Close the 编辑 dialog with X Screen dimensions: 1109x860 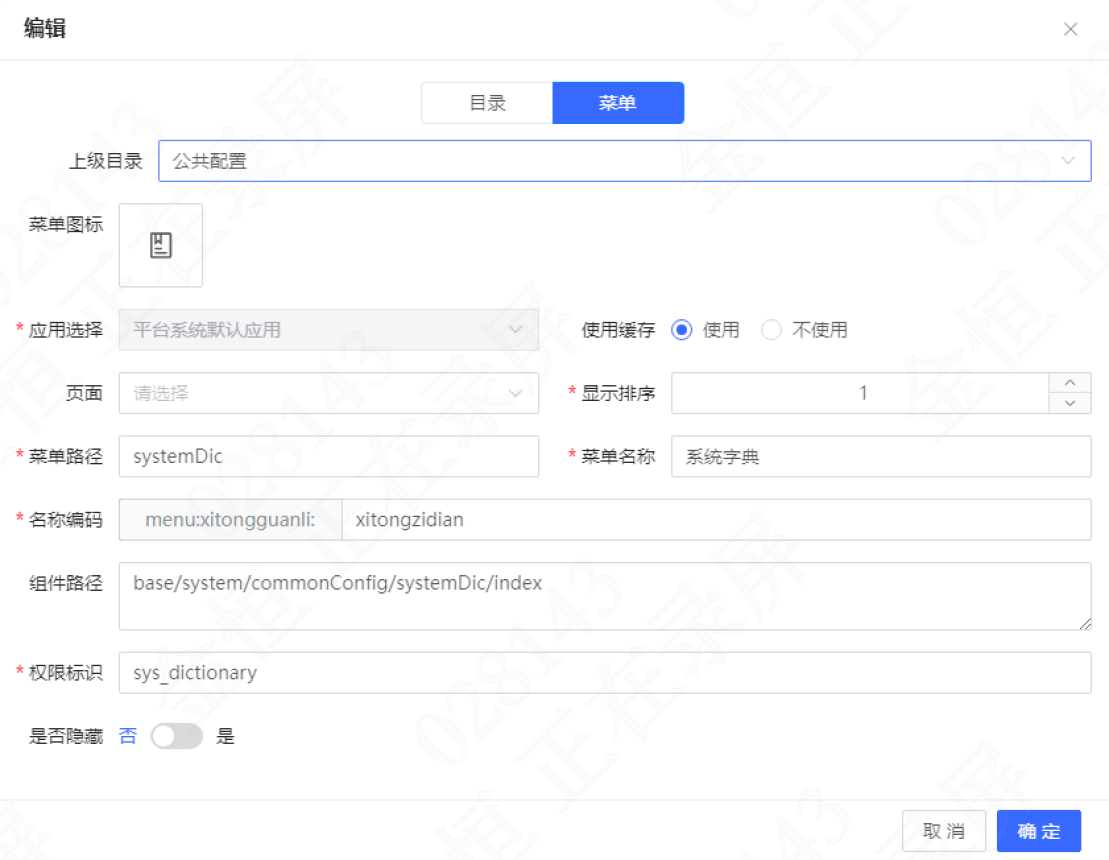[x=1070, y=29]
